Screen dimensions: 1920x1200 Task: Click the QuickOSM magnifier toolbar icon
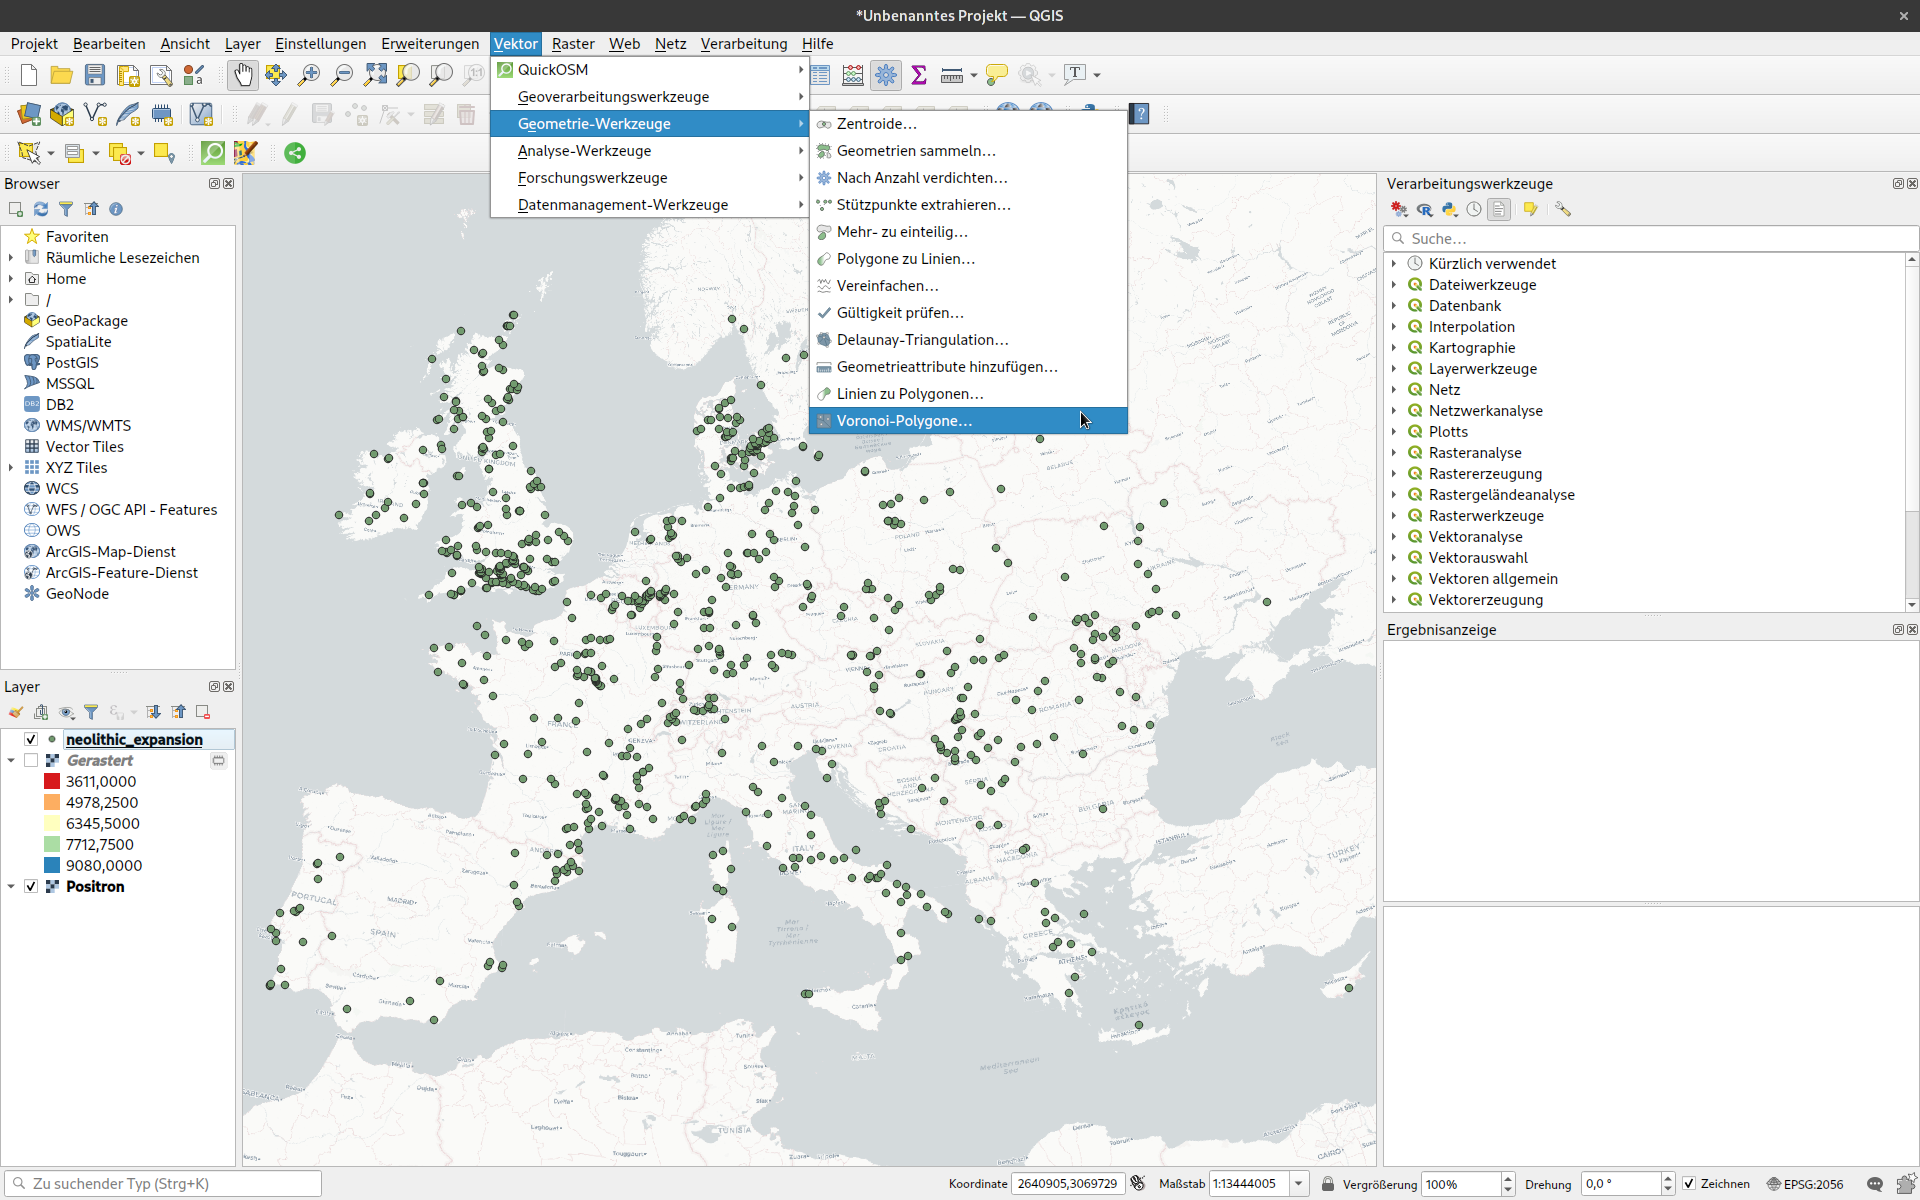coord(213,153)
